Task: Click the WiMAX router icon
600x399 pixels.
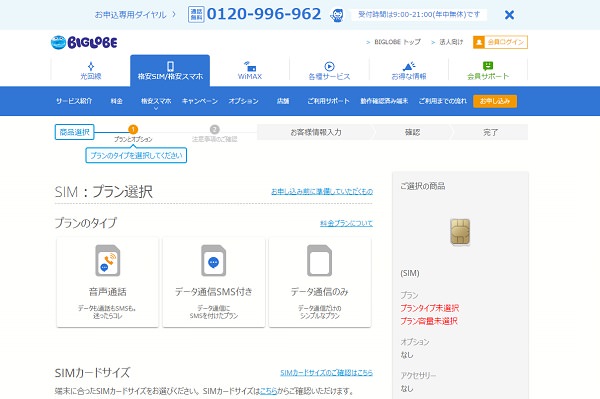Action: click(x=250, y=66)
